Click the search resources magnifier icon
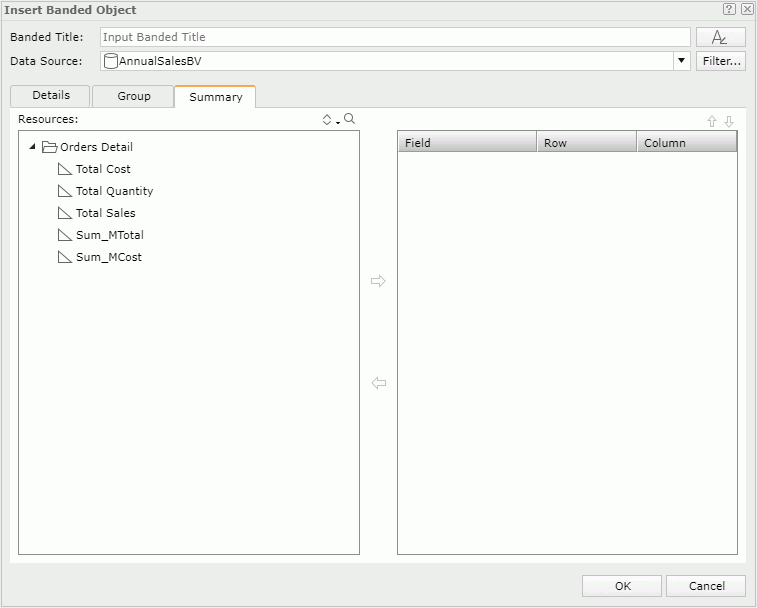 pos(349,119)
